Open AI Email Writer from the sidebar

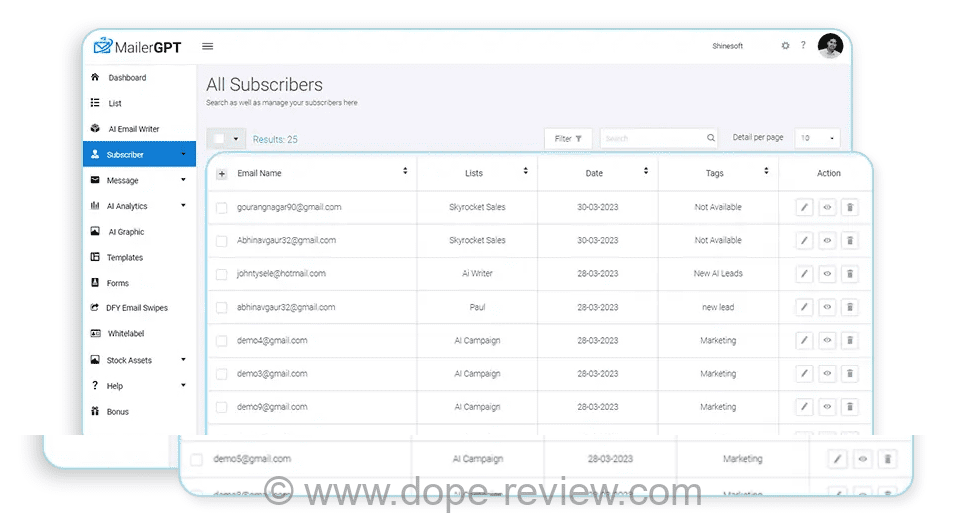point(133,129)
